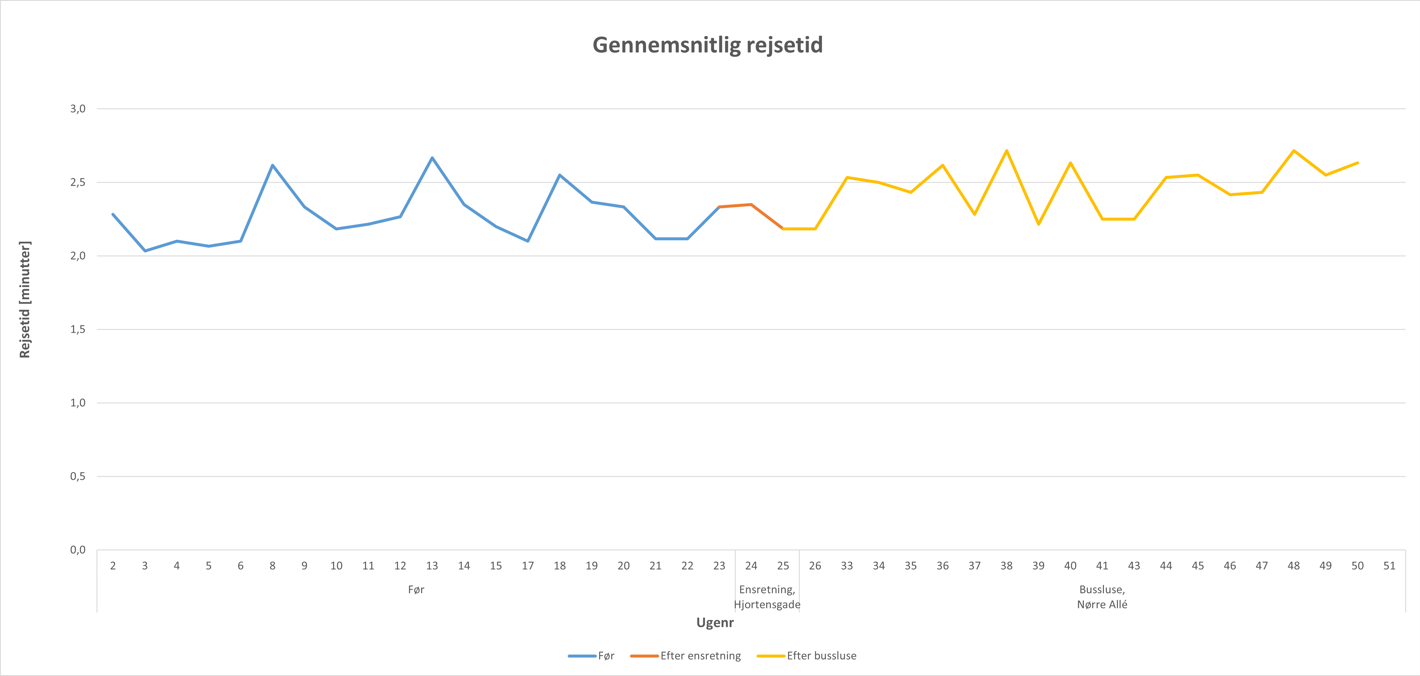
Task: Click the Bussluse, Nørre Allé group label
Action: point(1102,597)
